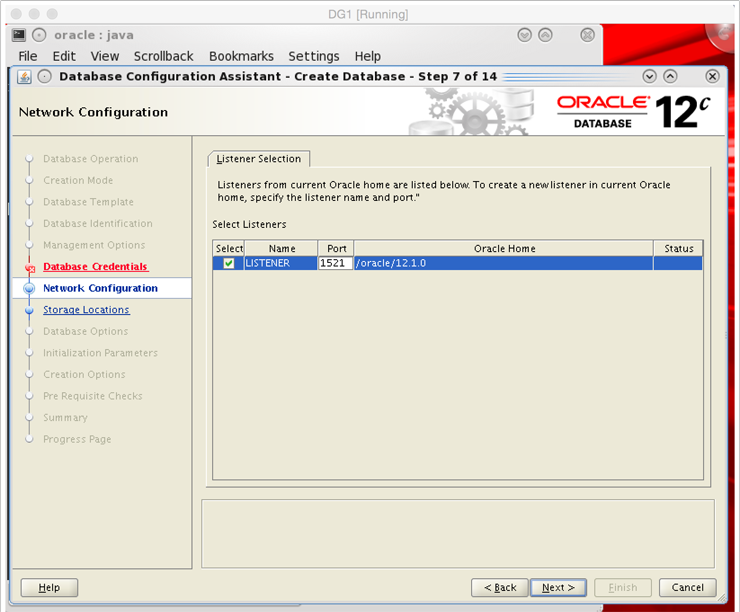Click the Progress Page step
The width and height of the screenshot is (740, 612).
coord(77,439)
